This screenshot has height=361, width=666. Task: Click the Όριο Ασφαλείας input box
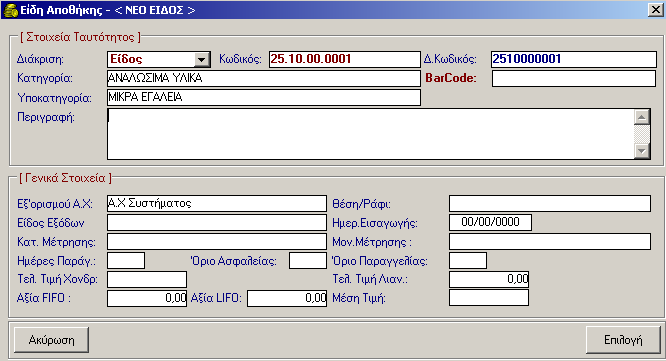pyautogui.click(x=308, y=260)
